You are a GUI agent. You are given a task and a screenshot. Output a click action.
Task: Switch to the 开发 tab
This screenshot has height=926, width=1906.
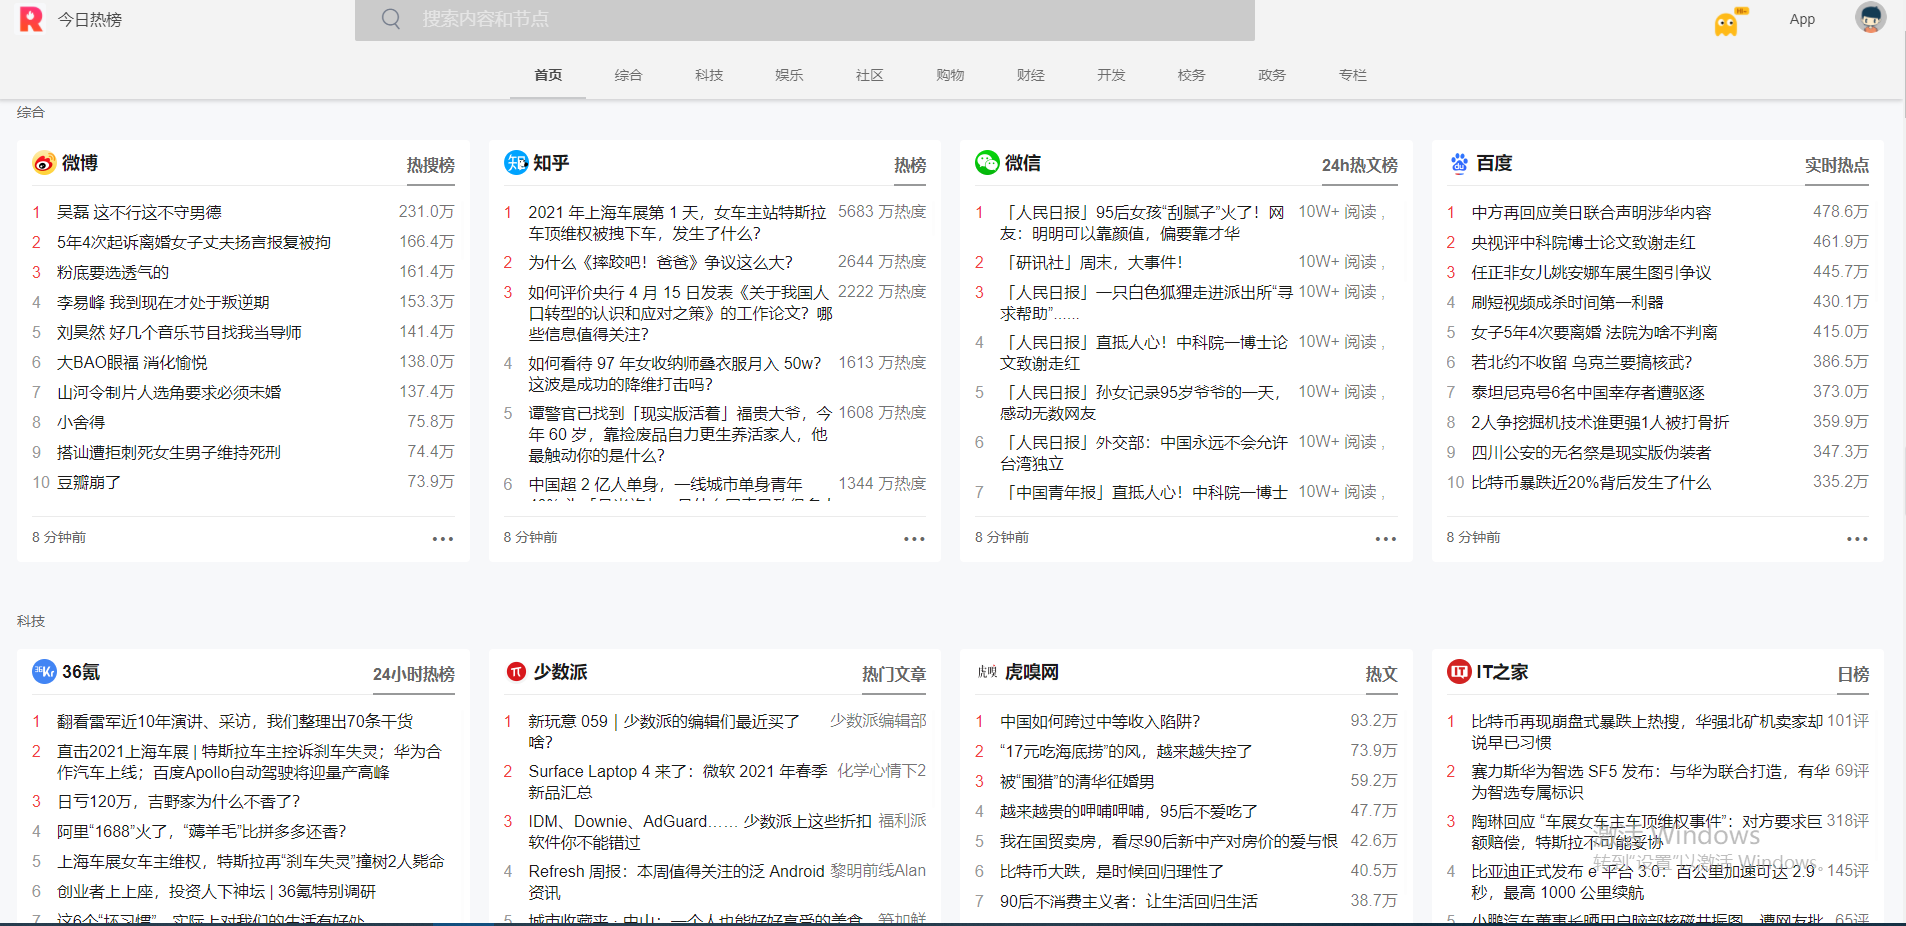[1111, 75]
